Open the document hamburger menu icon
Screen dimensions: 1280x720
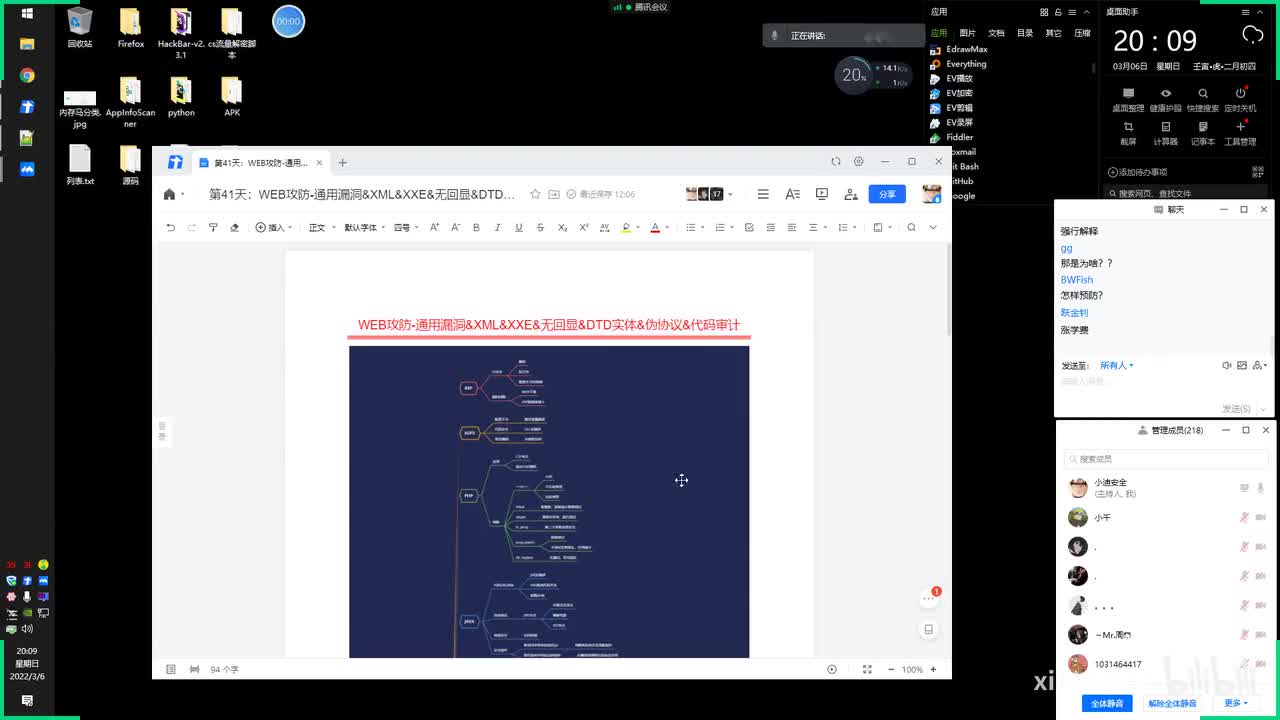[763, 194]
